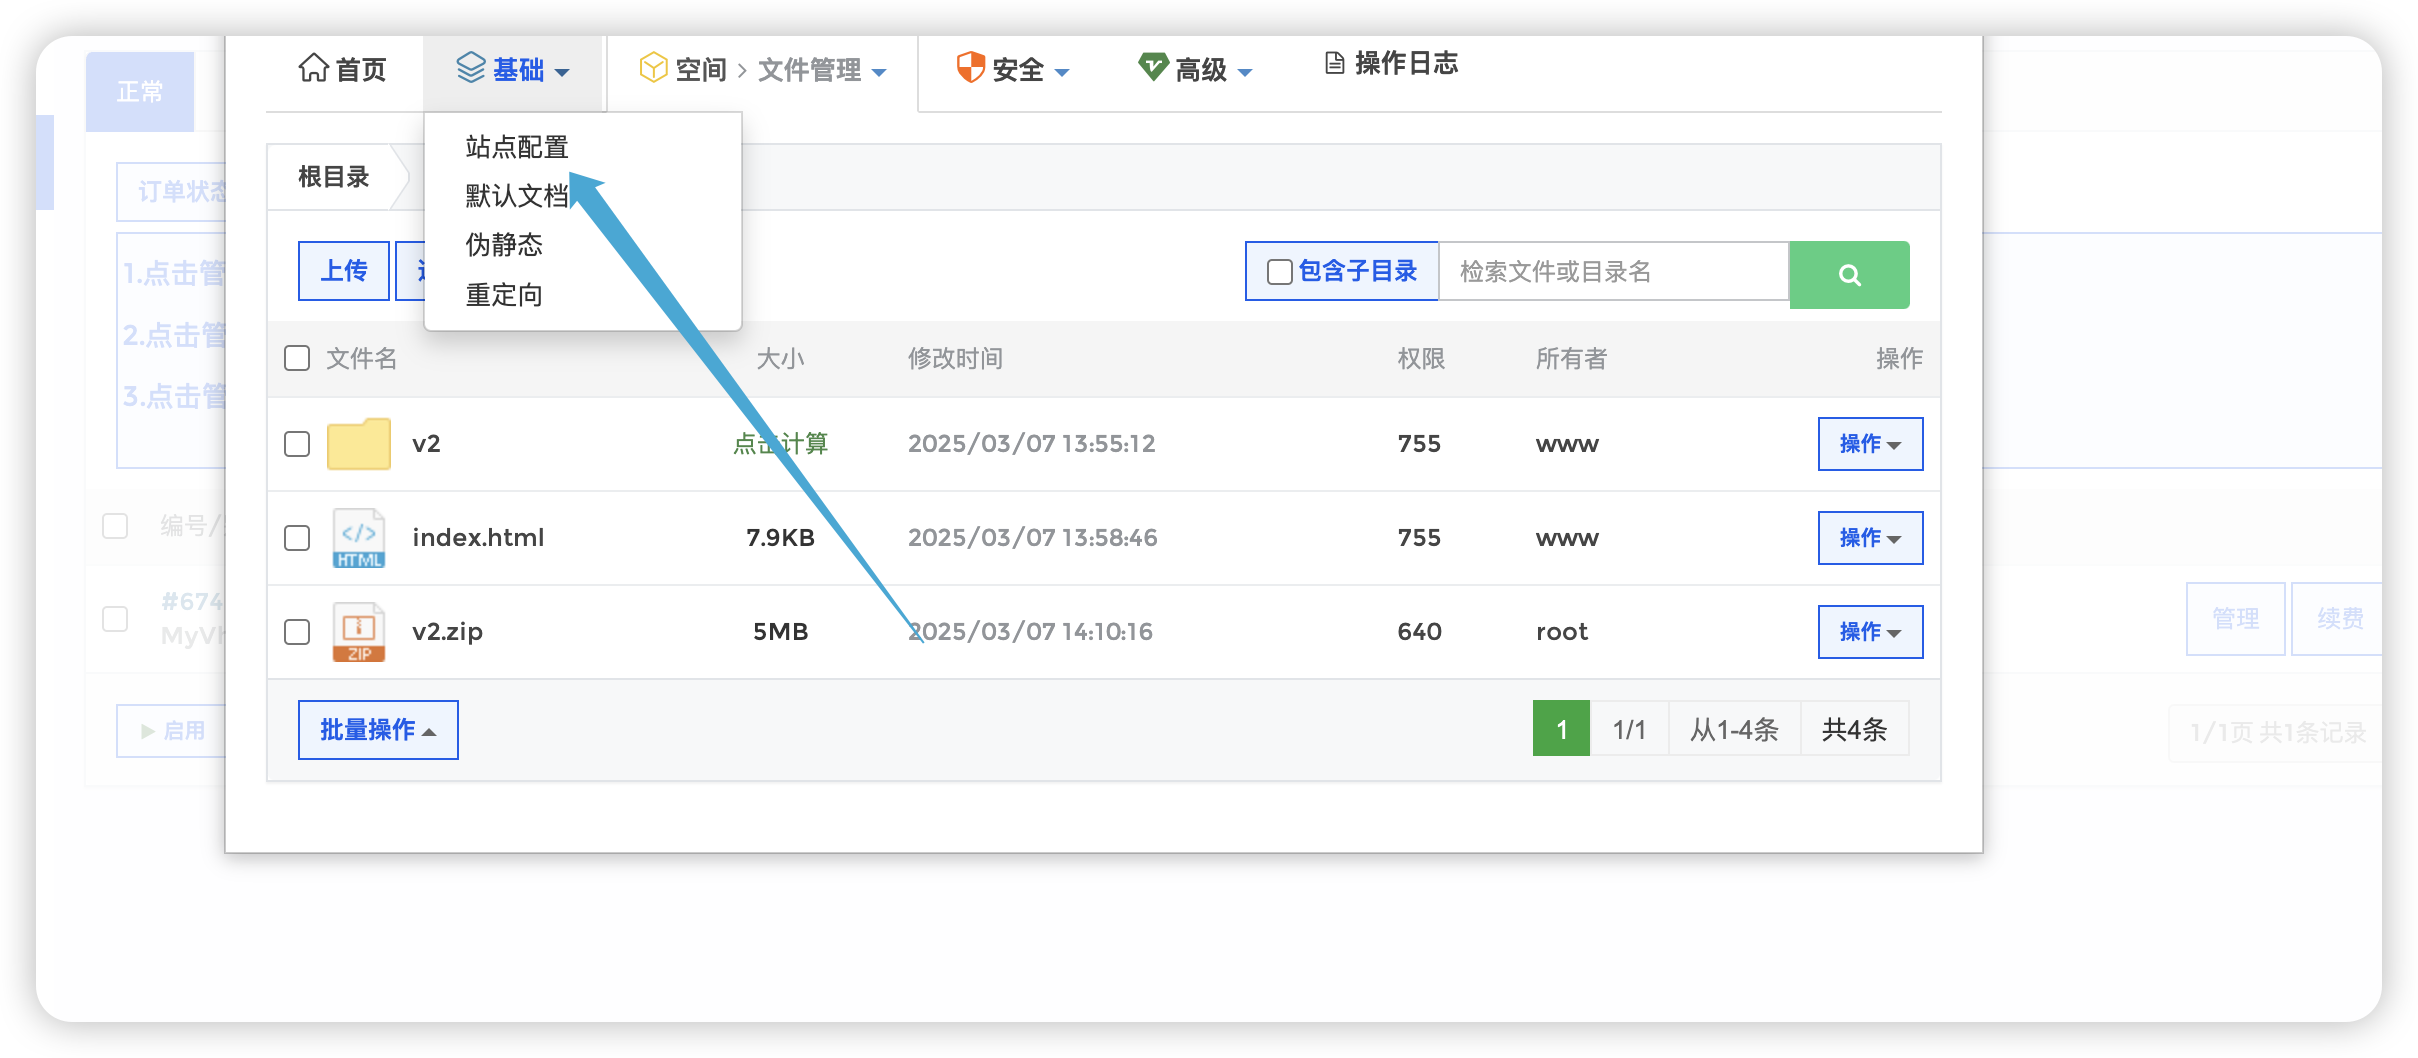Open the 操作 dropdown for index.html
This screenshot has width=2418, height=1058.
[x=1870, y=538]
